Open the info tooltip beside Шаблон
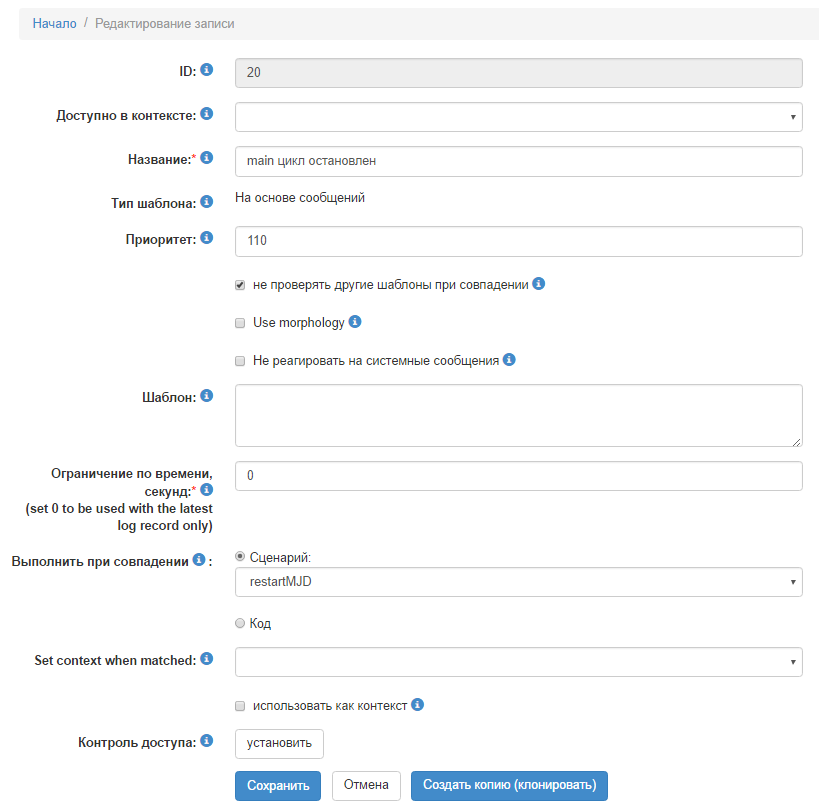 click(x=206, y=395)
